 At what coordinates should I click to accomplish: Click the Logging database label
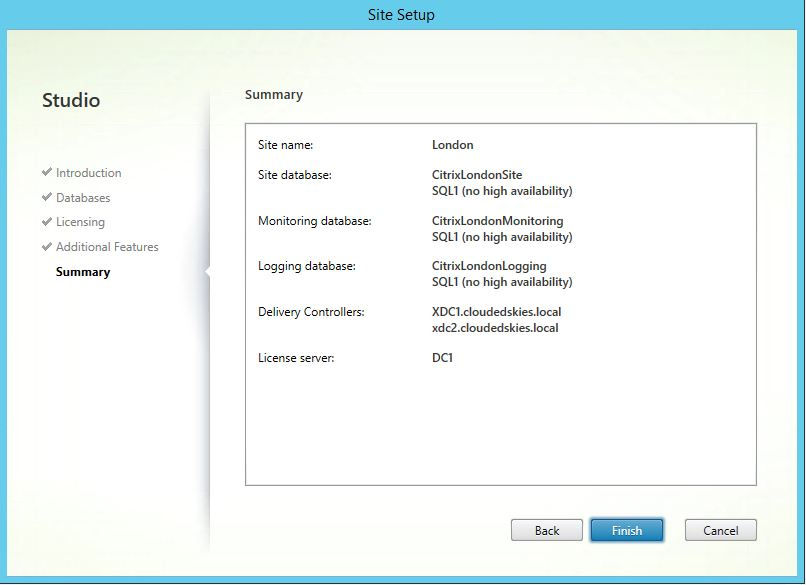point(306,266)
